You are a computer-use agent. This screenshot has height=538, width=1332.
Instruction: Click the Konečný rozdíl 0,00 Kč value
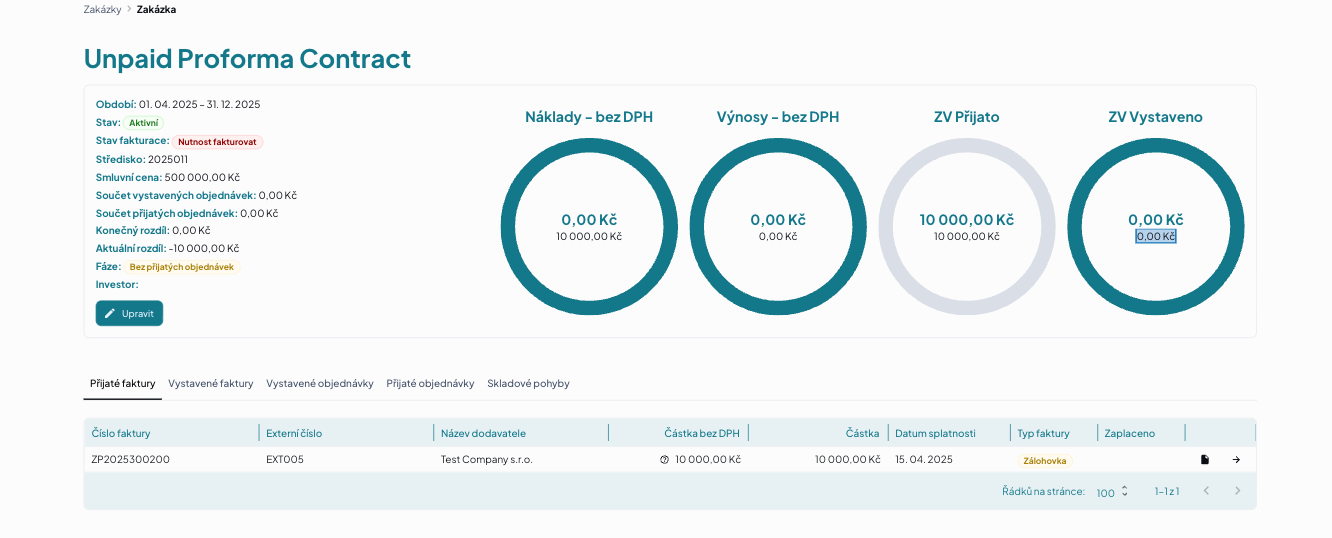point(191,230)
